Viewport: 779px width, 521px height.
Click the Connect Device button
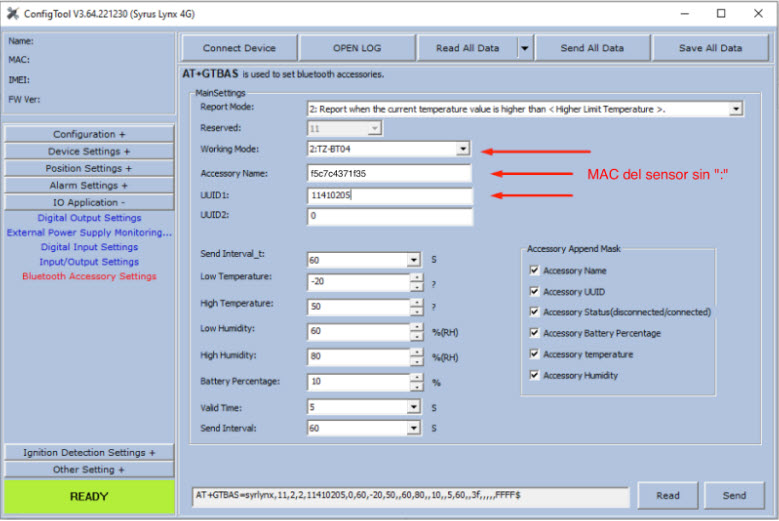pos(239,48)
